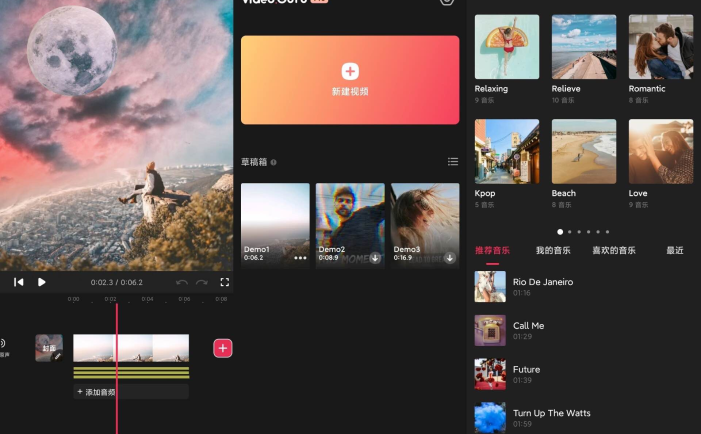Click the 草稿箱 heading
The width and height of the screenshot is (701, 434).
point(254,162)
